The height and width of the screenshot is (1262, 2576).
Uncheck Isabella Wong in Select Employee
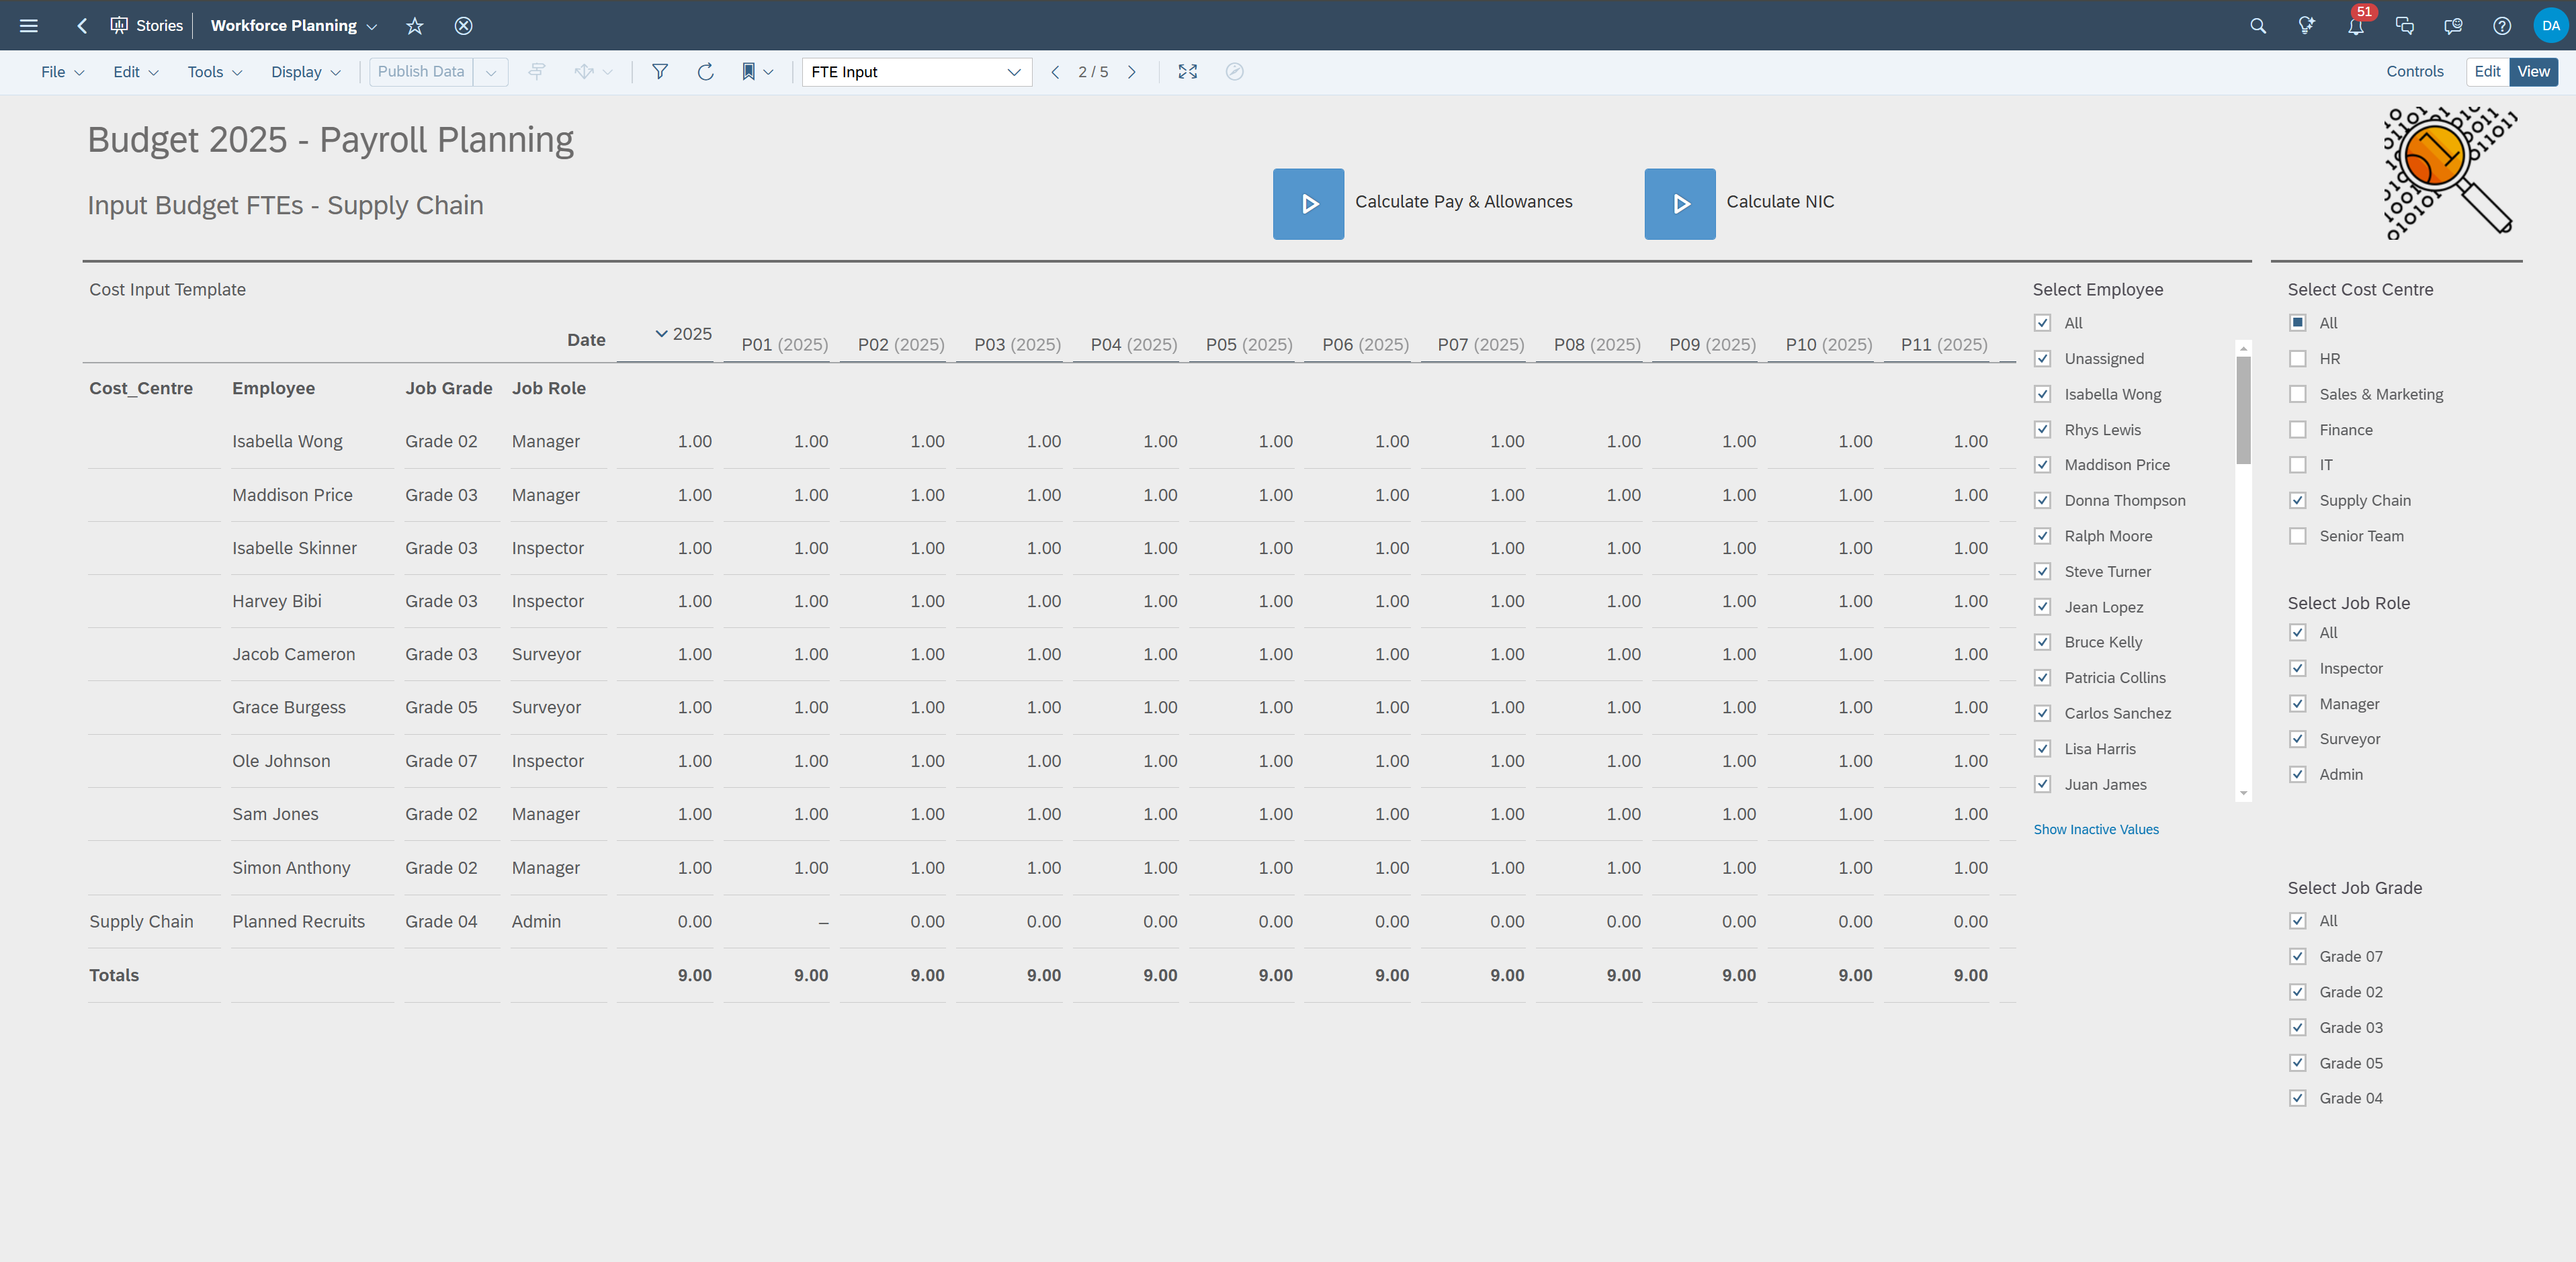click(x=2043, y=394)
